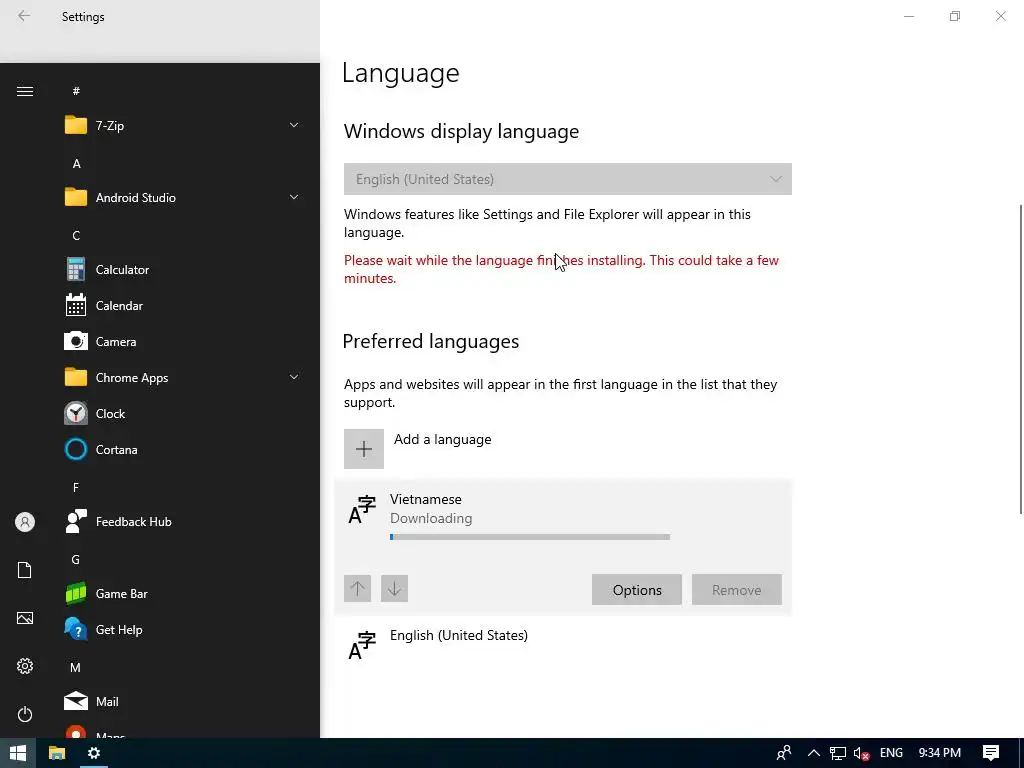Click the Remove button for Vietnamese

[737, 590]
